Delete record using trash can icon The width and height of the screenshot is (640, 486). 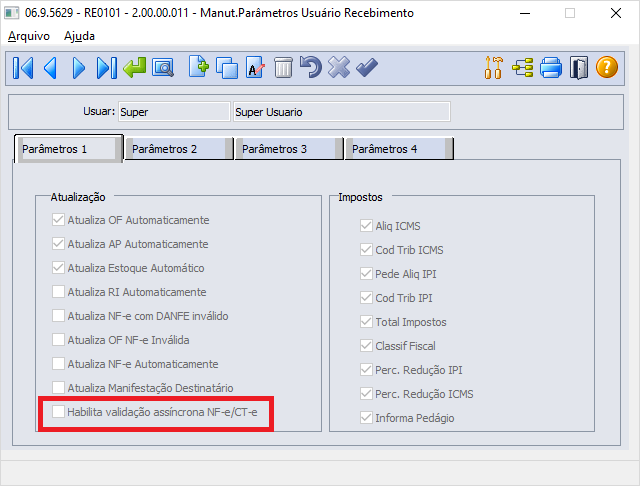pos(283,68)
